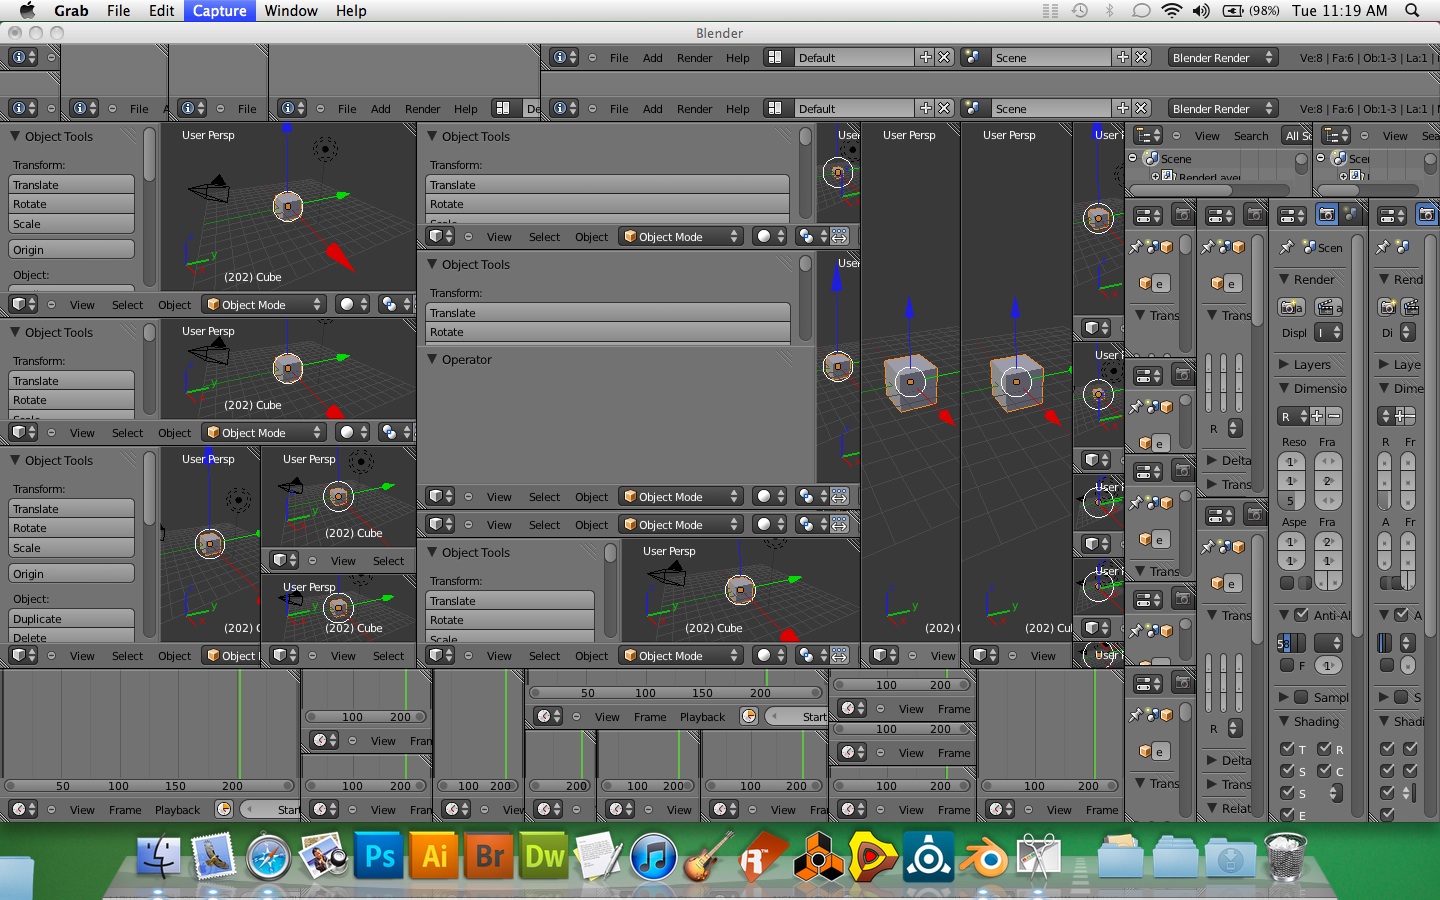Open the 'R' render presets dropdown in Dimensions
The image size is (1440, 900).
pos(1293,416)
